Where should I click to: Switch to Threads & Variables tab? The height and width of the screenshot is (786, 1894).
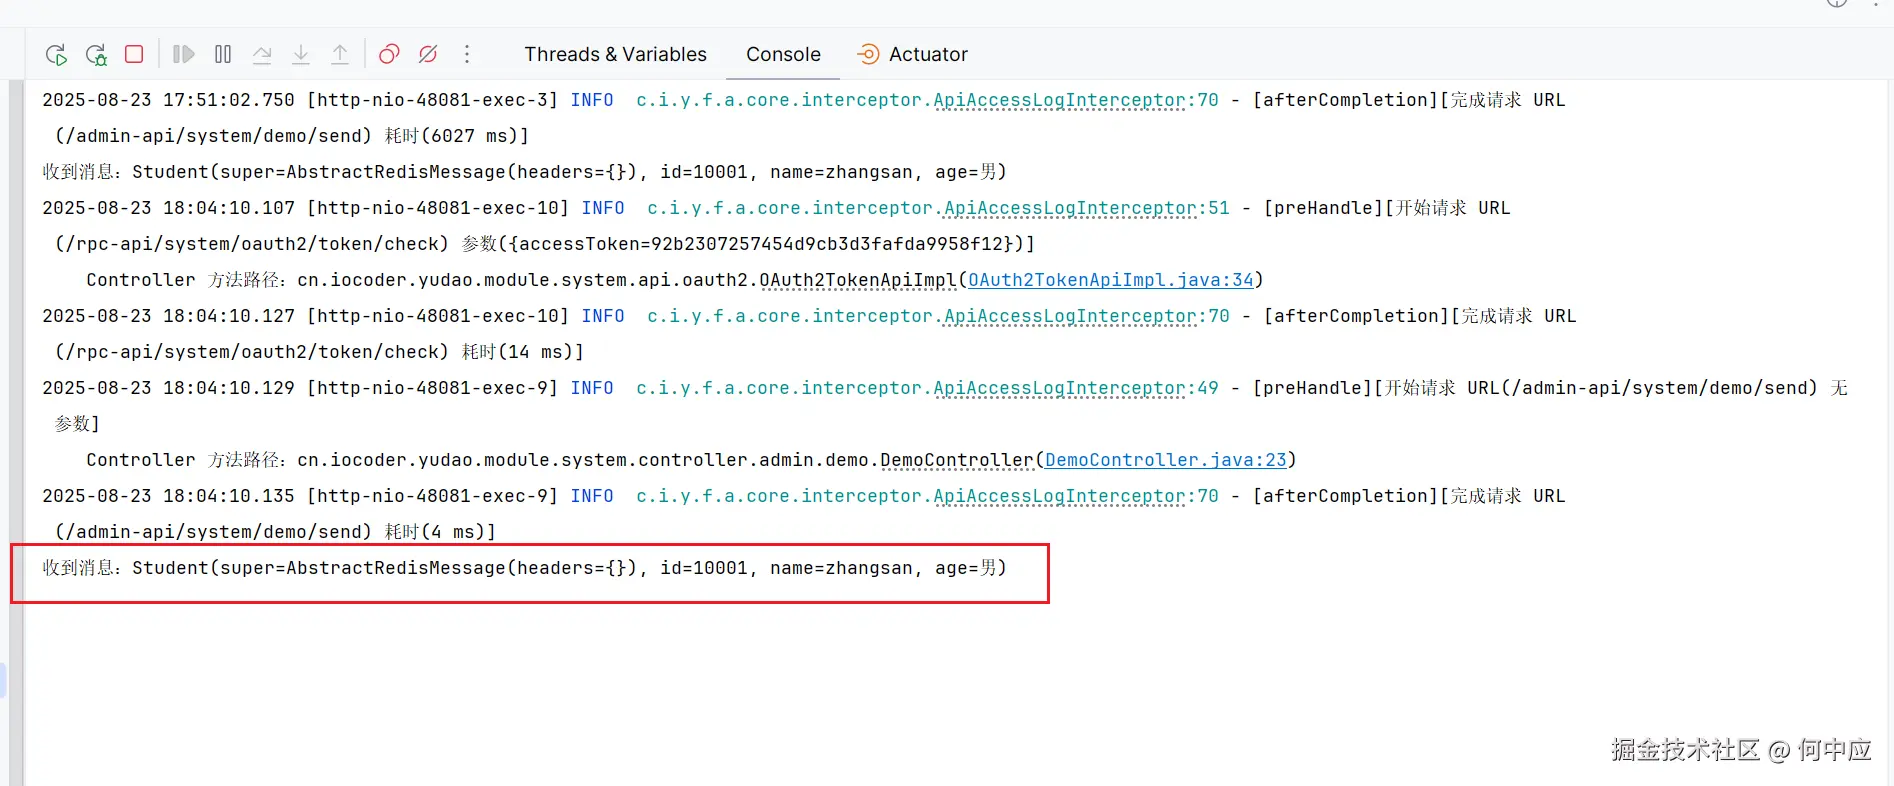(x=615, y=54)
